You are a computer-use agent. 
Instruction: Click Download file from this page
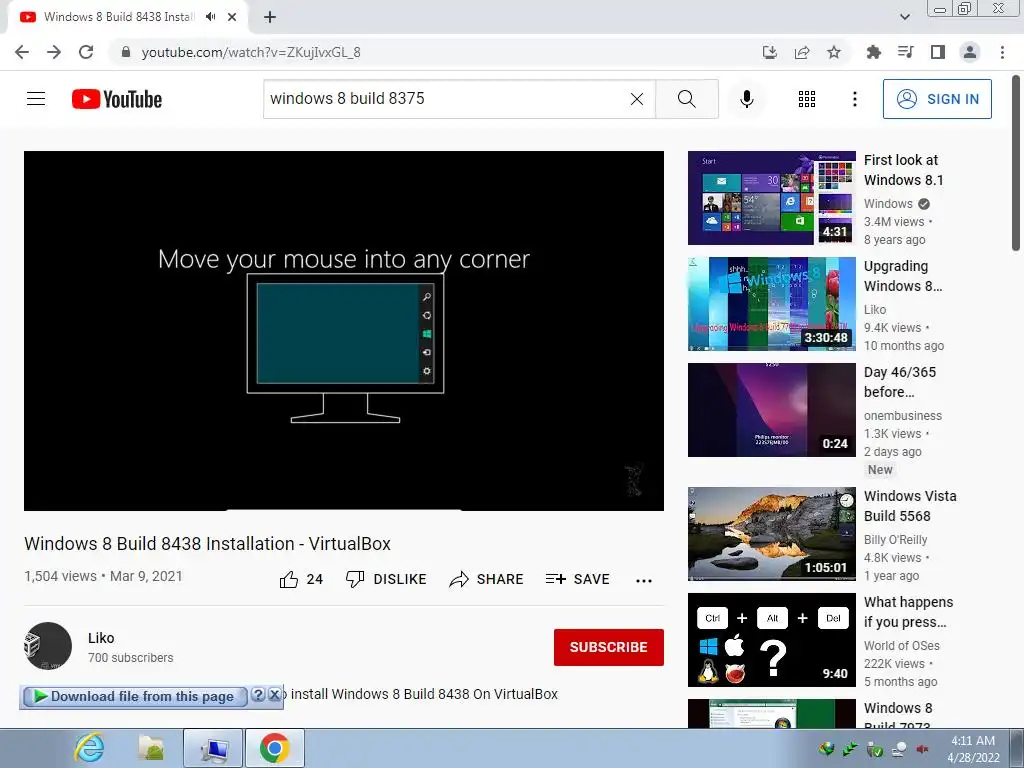coord(135,696)
